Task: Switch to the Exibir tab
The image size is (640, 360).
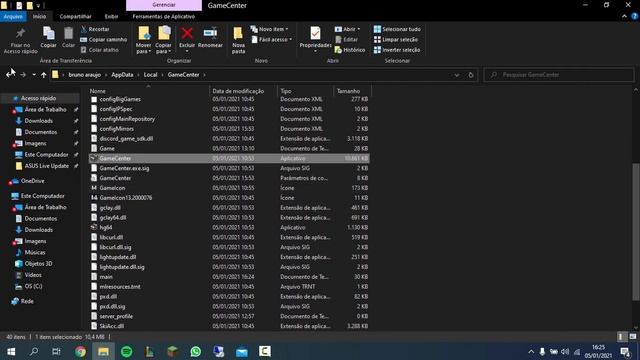Action: (x=111, y=16)
